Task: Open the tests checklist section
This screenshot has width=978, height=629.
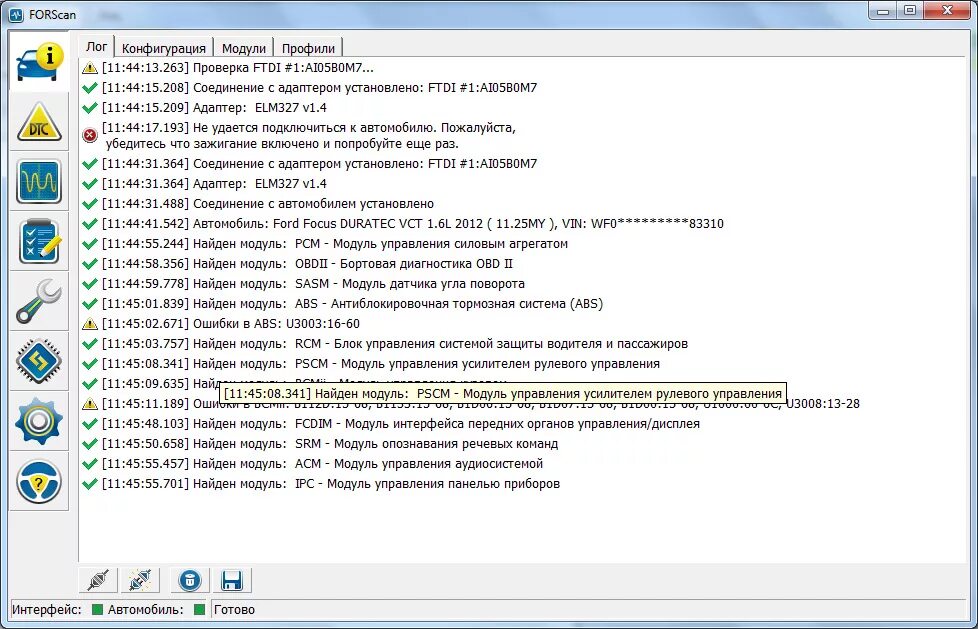Action: (39, 241)
